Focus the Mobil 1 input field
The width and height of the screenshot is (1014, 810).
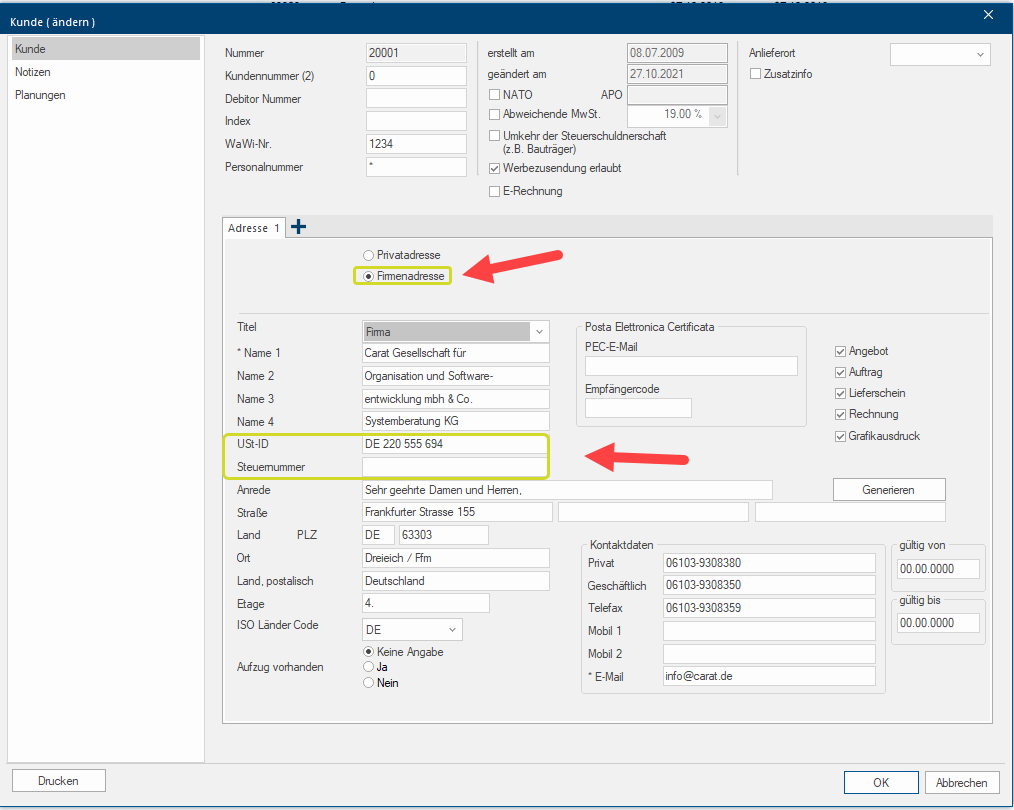point(770,631)
